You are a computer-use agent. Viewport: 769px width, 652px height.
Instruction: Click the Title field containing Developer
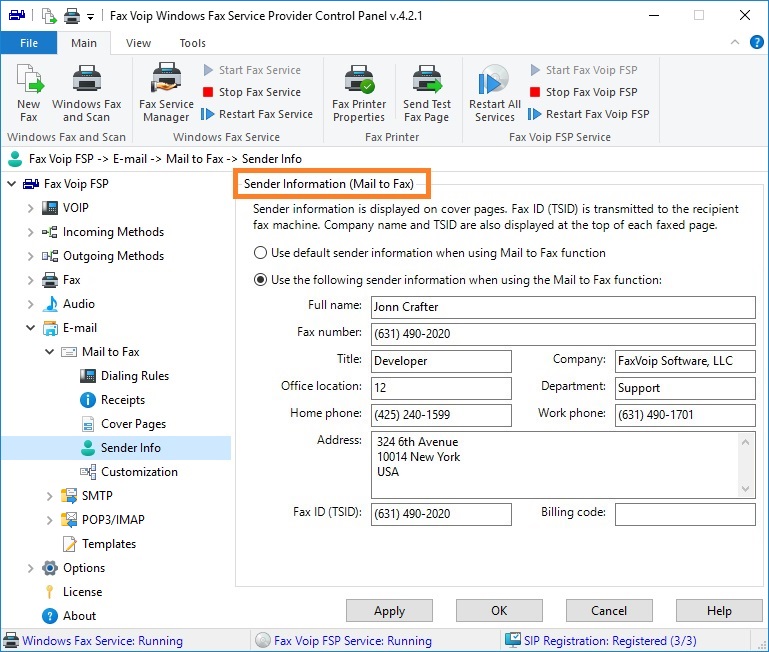441,361
